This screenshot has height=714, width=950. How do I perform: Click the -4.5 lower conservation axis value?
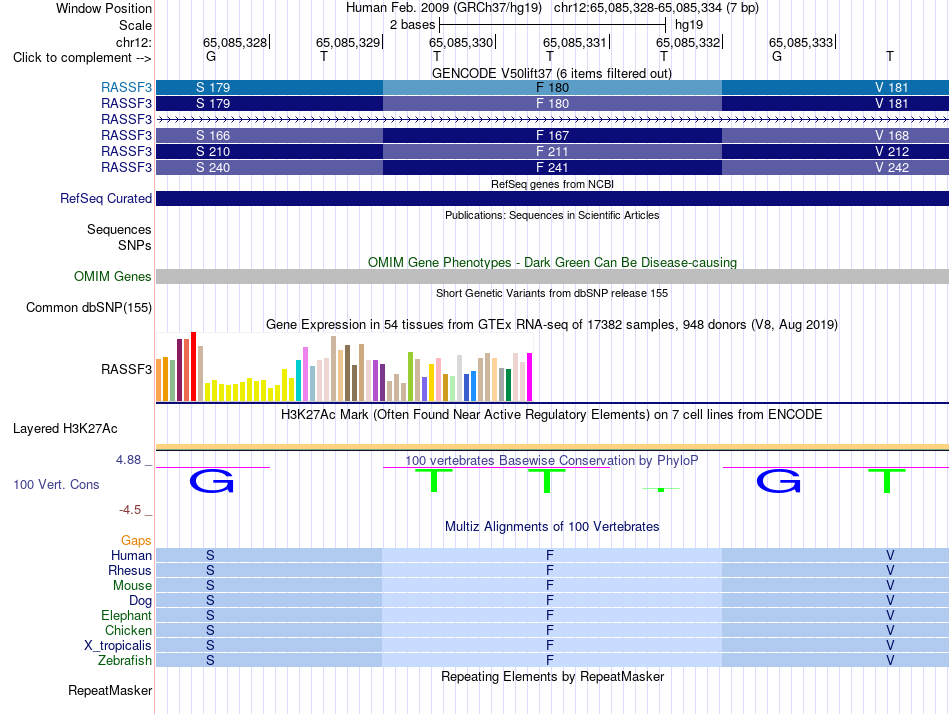pos(130,510)
